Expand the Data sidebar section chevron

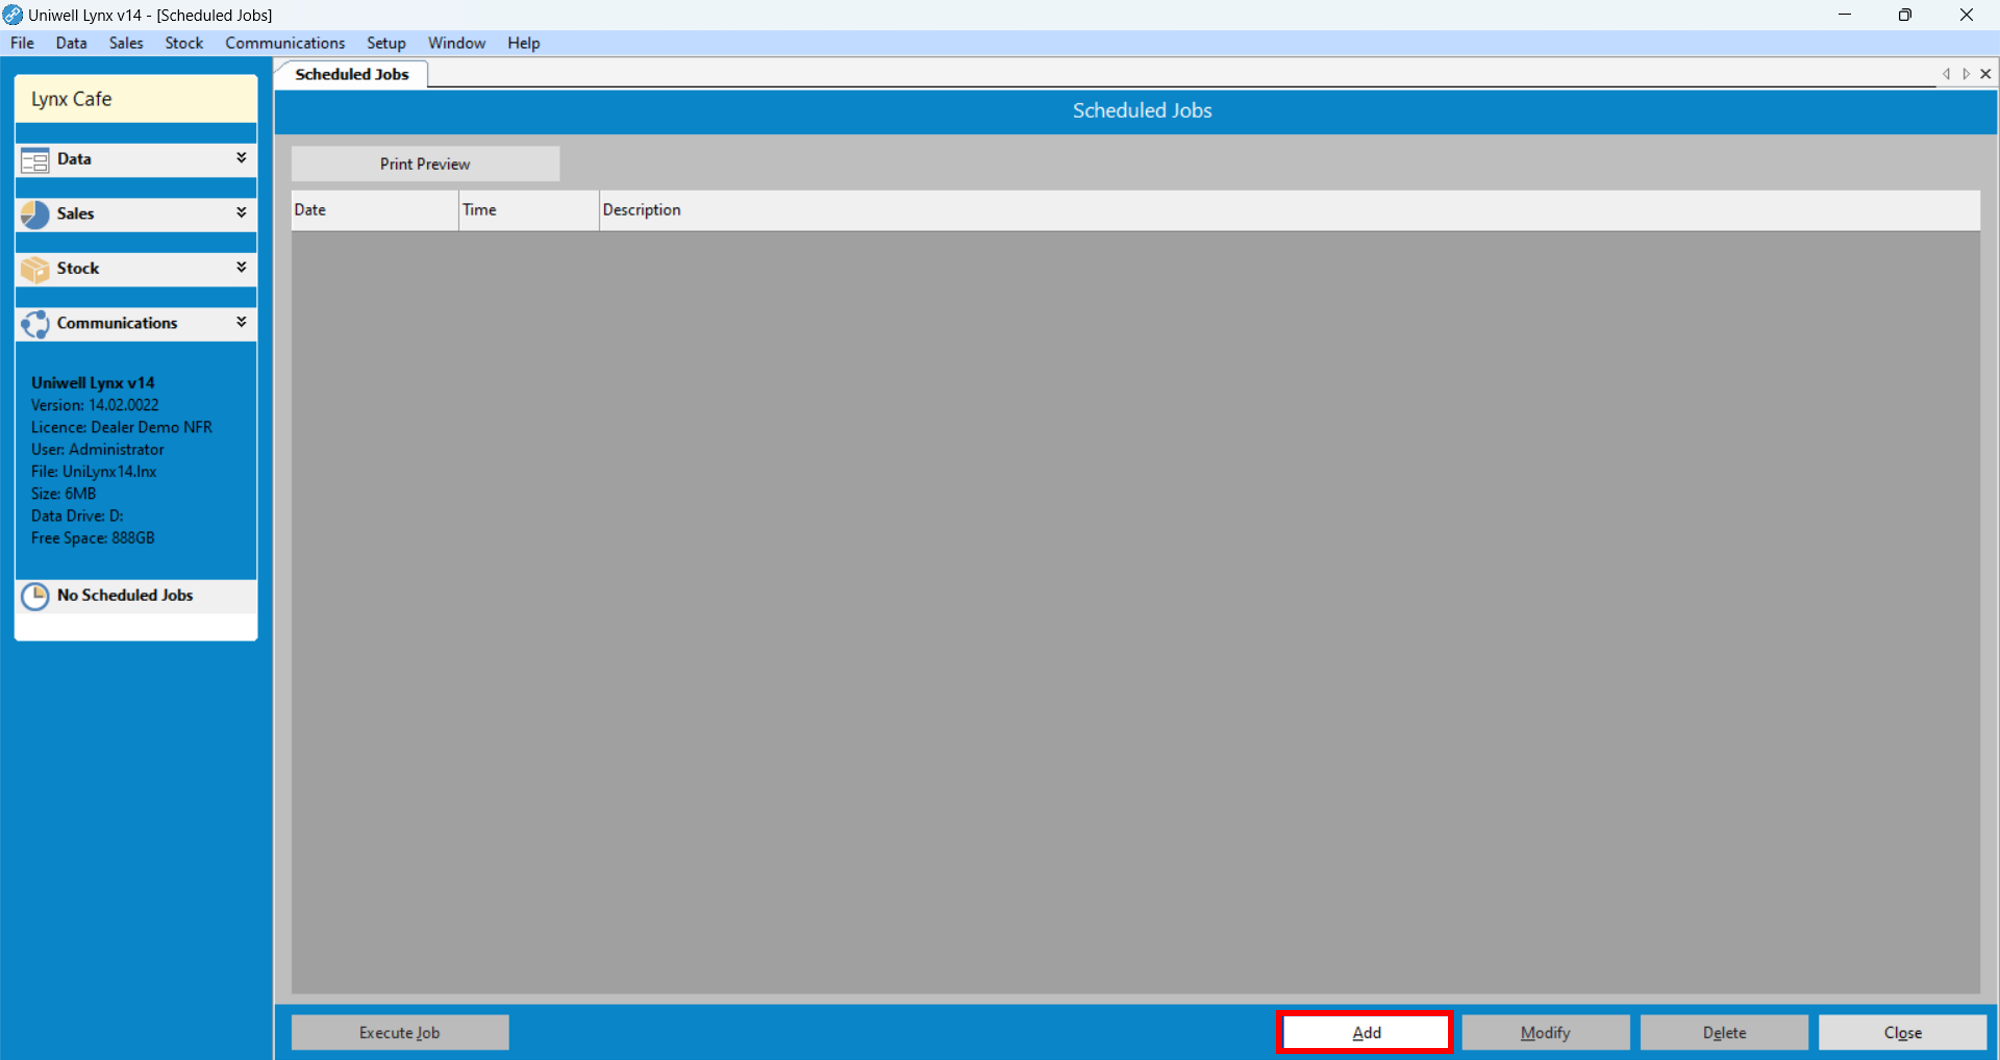[x=241, y=158]
